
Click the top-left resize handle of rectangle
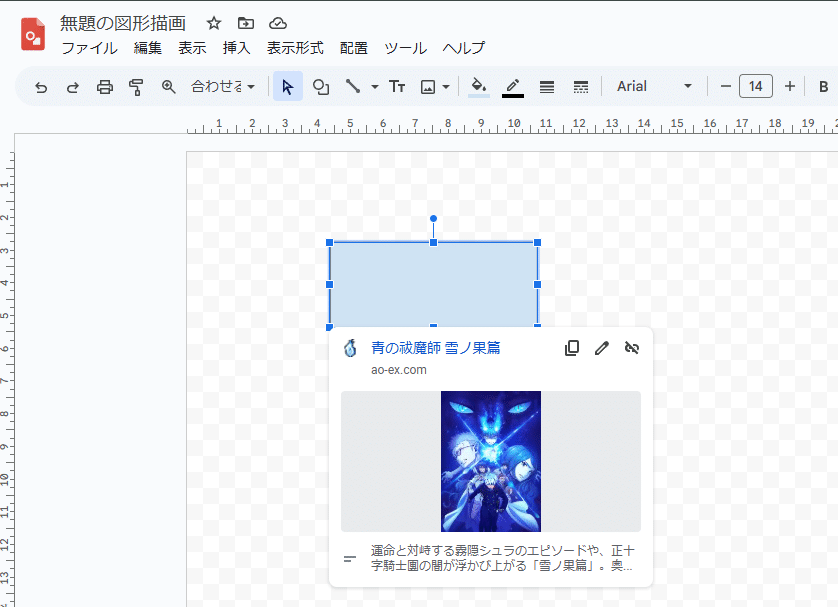tap(330, 243)
